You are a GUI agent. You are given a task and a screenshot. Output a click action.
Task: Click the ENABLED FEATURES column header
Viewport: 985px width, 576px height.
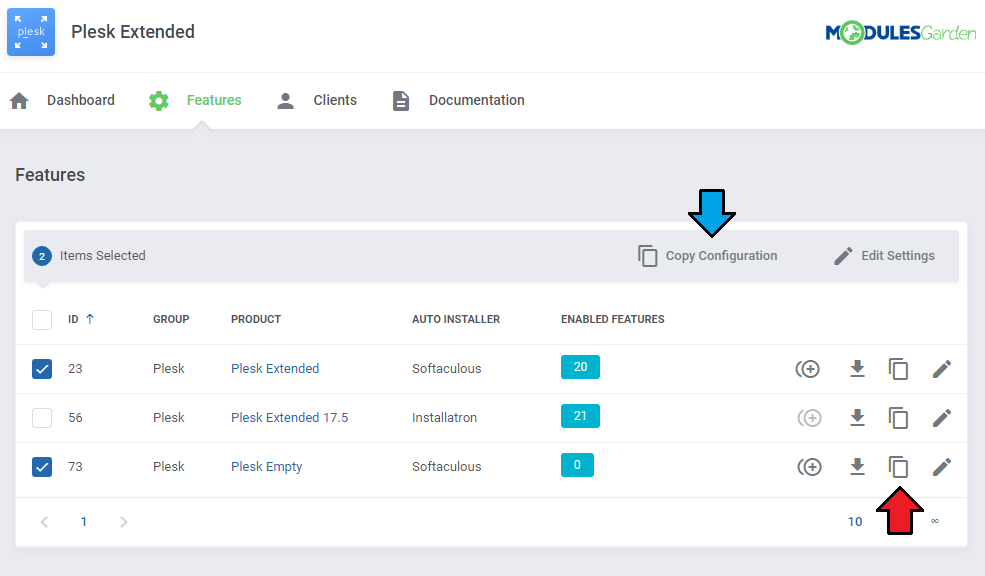coord(612,319)
